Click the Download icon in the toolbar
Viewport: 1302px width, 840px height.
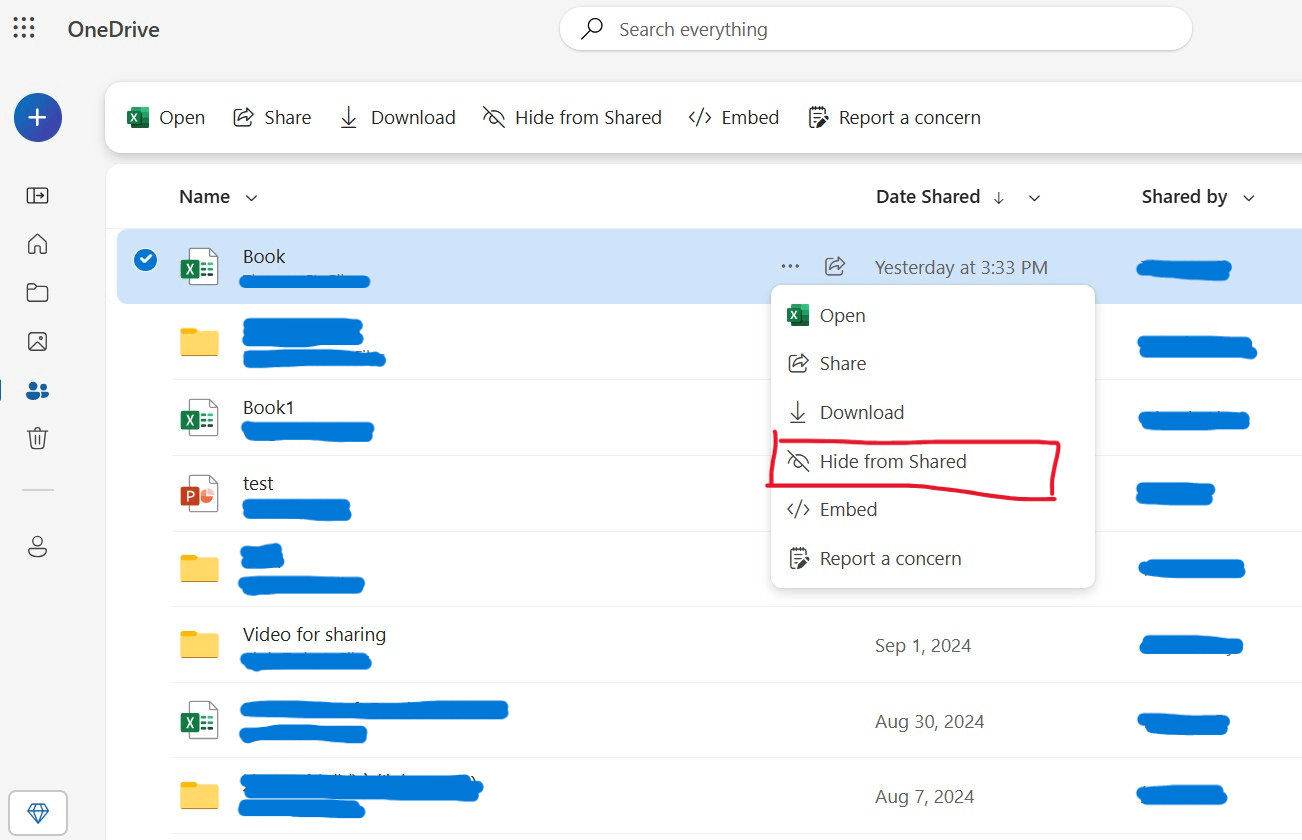[348, 117]
